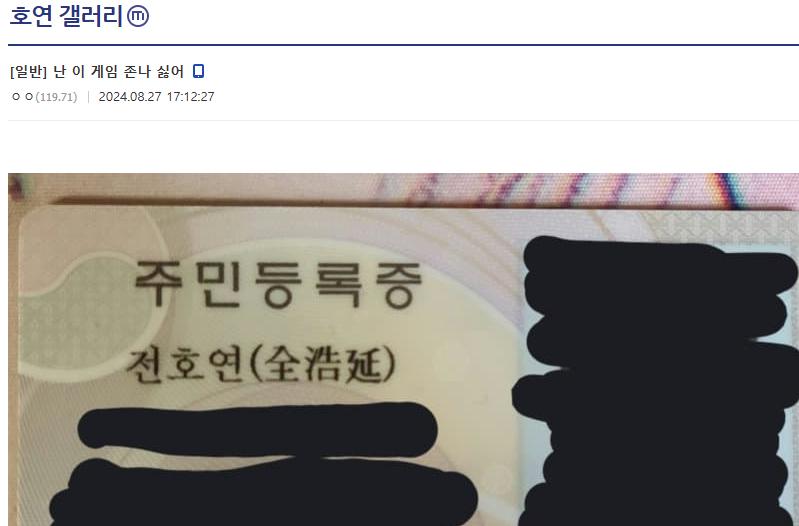This screenshot has width=799, height=526.
Task: Open the 호연 갤러리 gallery title link
Action: coord(66,16)
